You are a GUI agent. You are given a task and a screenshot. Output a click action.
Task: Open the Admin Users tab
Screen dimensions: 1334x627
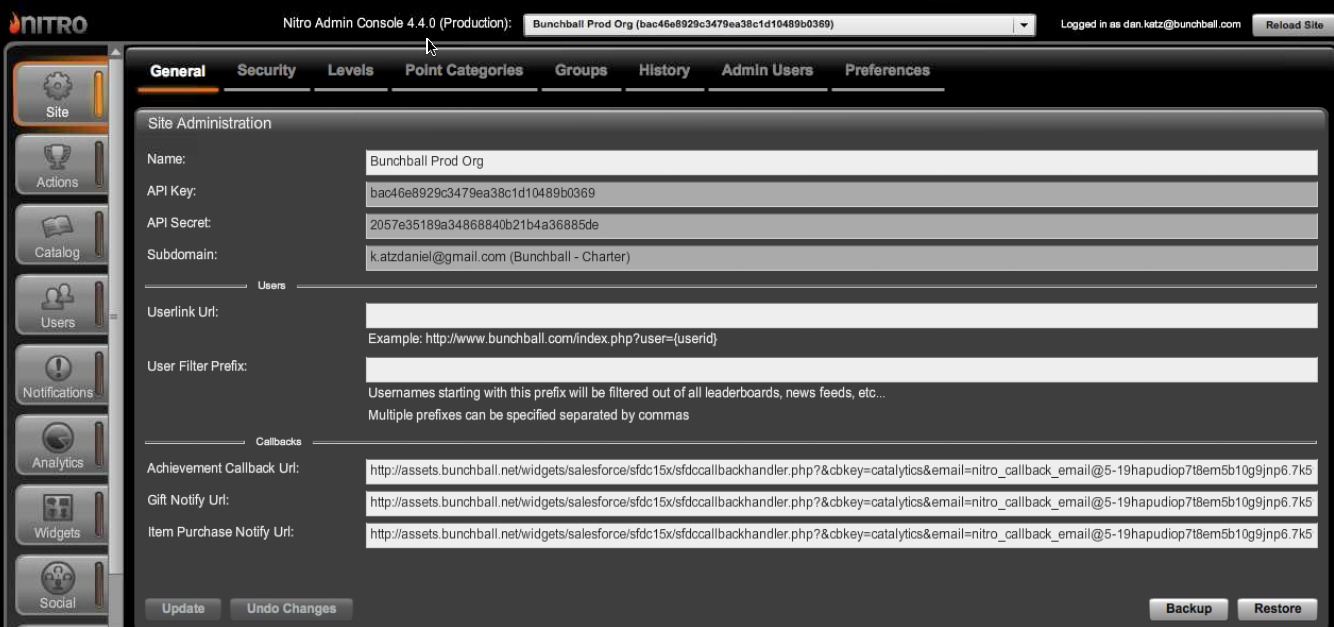coord(767,71)
